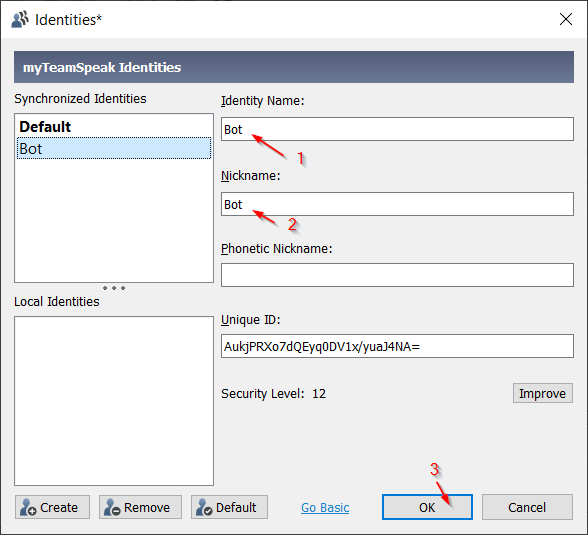The width and height of the screenshot is (588, 535).
Task: Click the Local Identities list box
Action: click(114, 401)
